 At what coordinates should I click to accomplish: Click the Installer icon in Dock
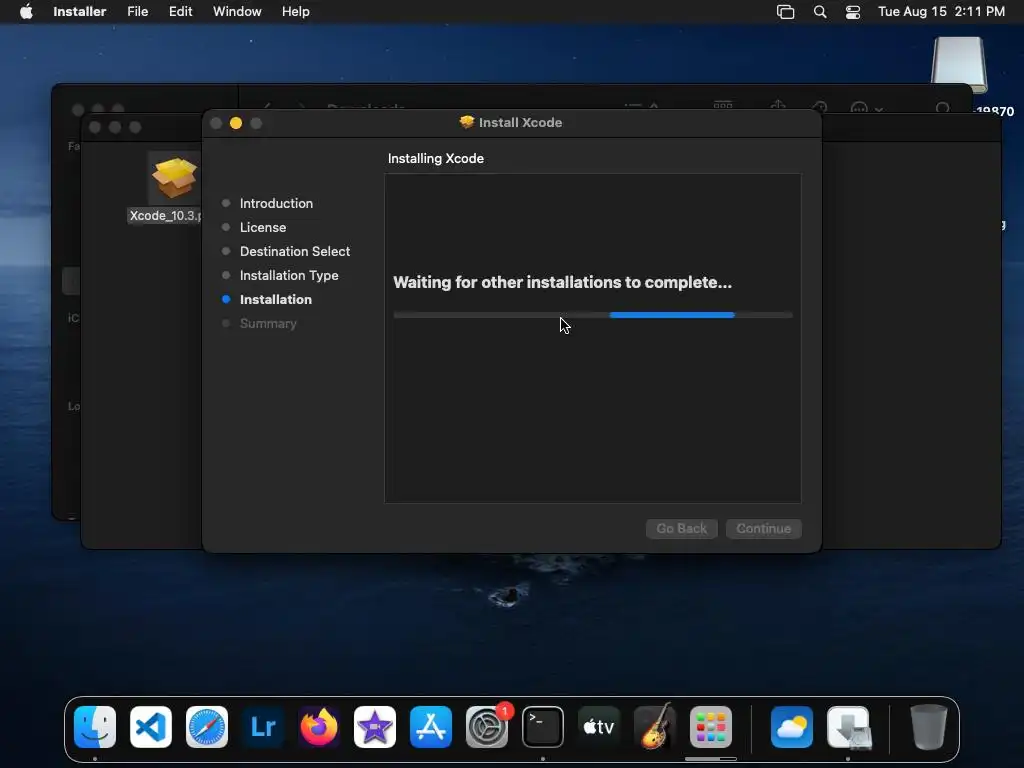(848, 727)
